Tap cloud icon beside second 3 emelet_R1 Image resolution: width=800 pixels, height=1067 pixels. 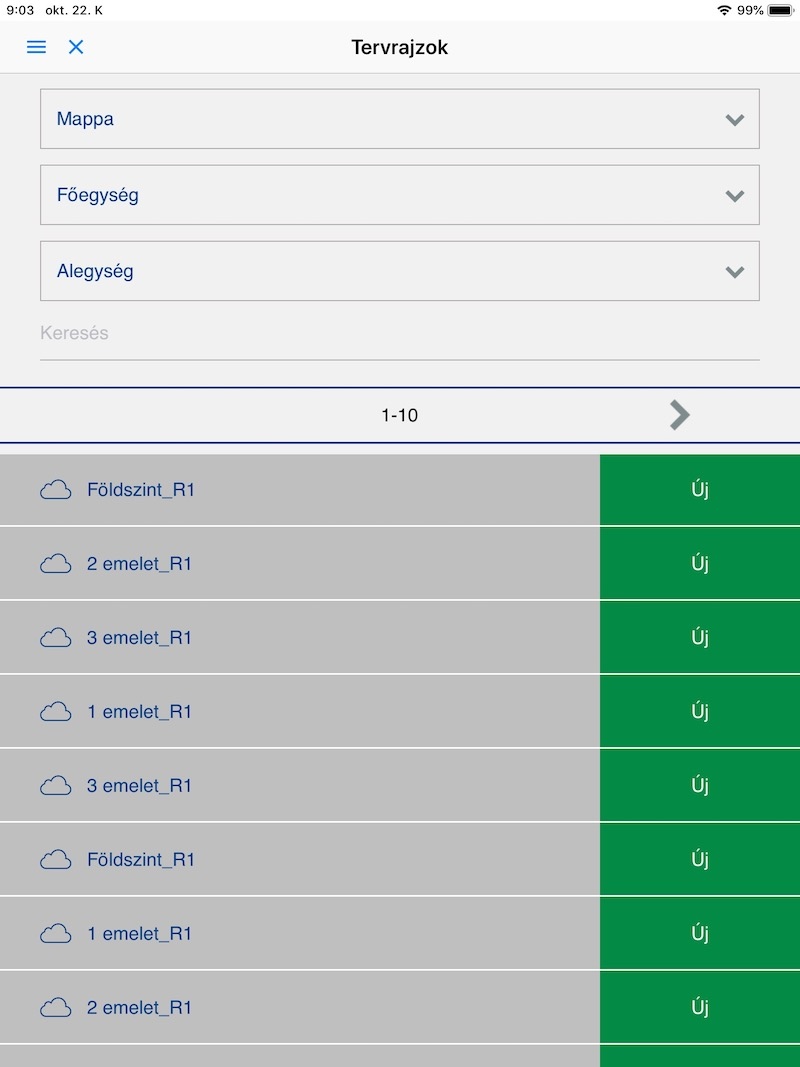pos(56,786)
